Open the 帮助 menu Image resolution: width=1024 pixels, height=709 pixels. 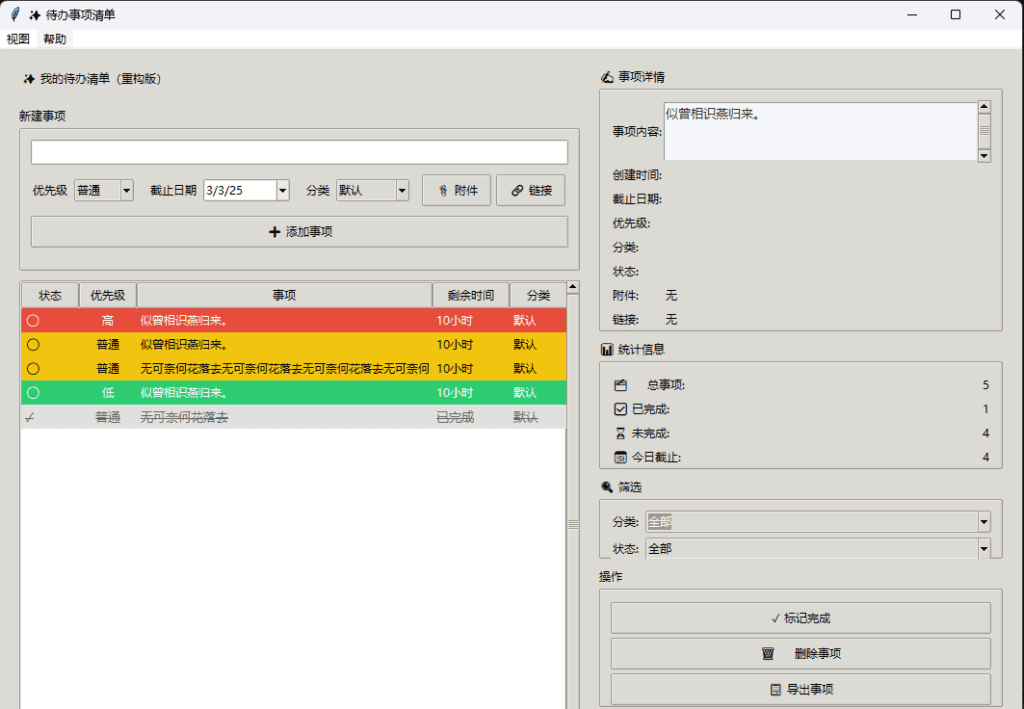click(x=55, y=39)
